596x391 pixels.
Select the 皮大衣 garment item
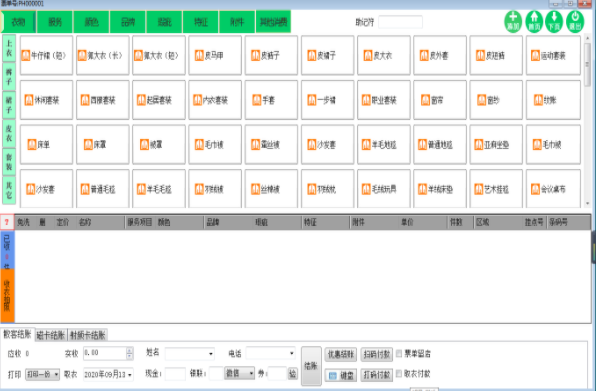384,55
